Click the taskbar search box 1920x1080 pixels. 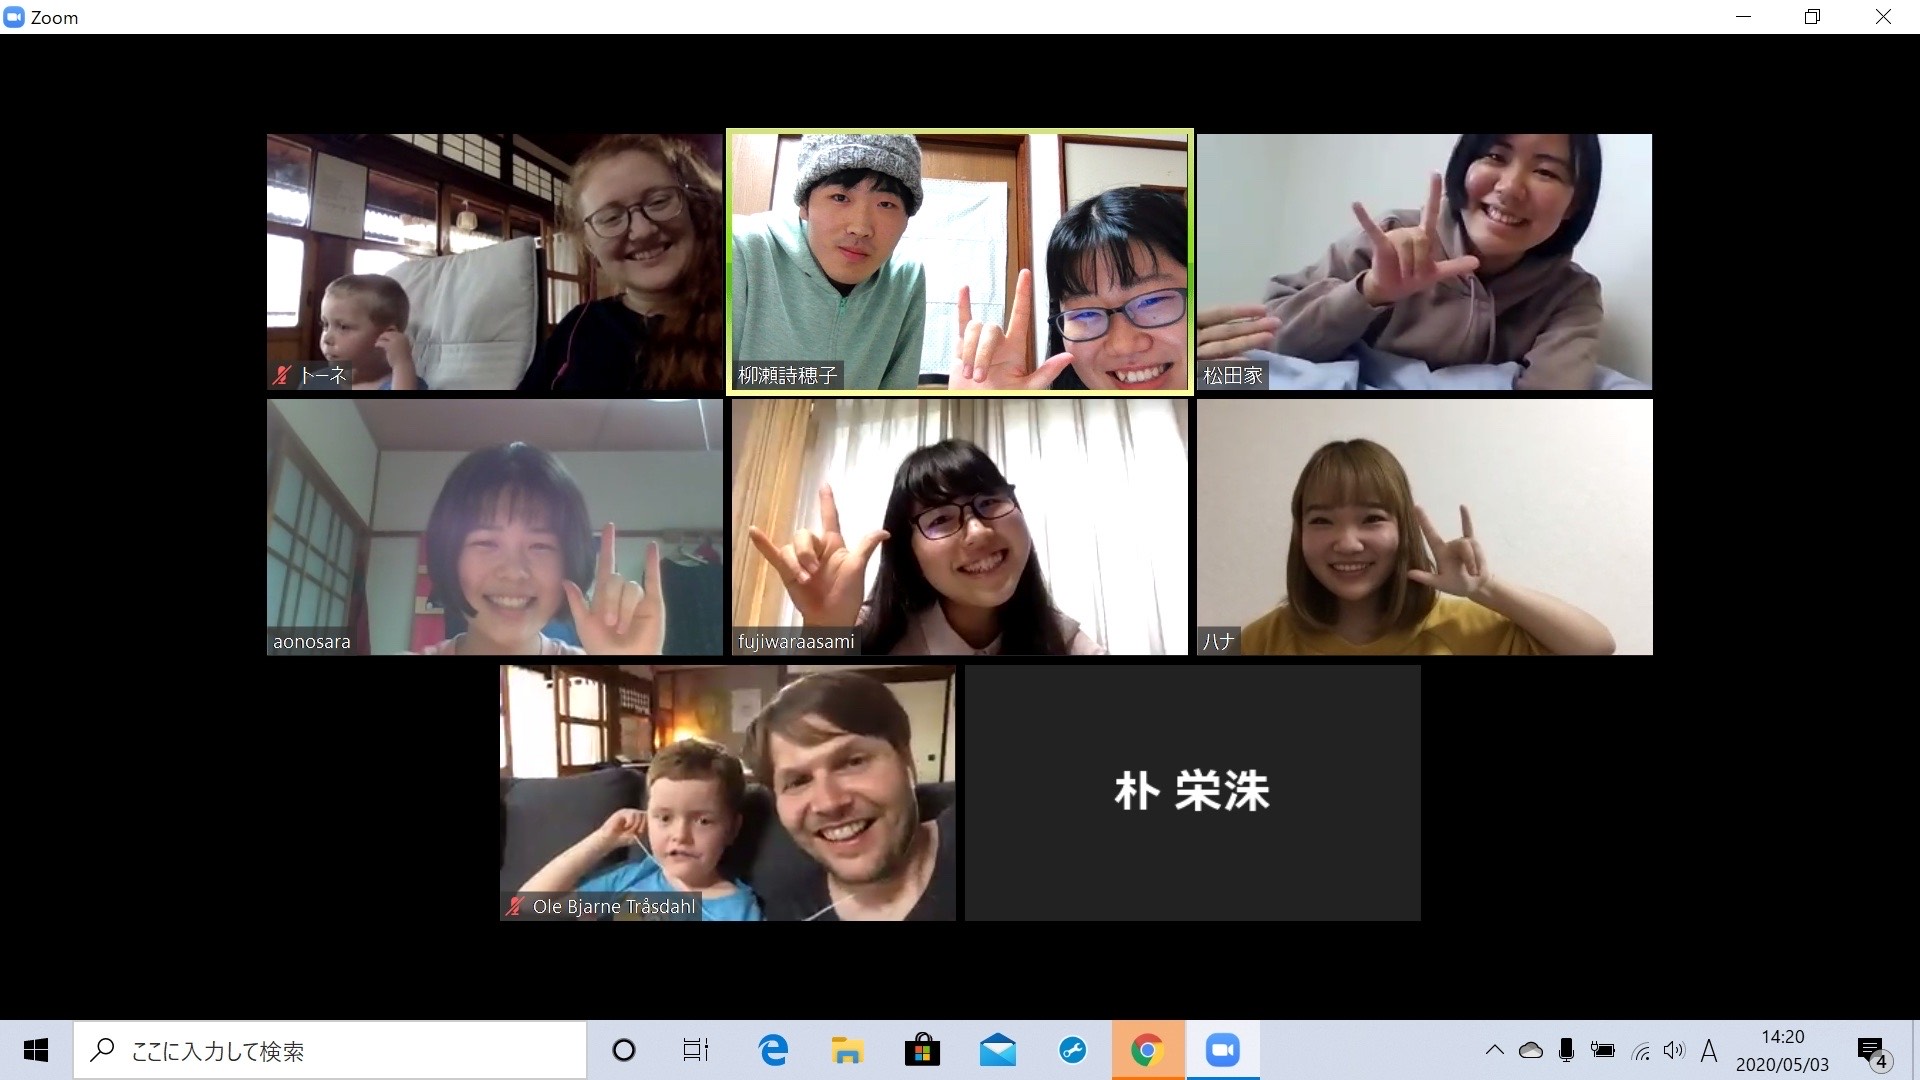(x=330, y=1050)
